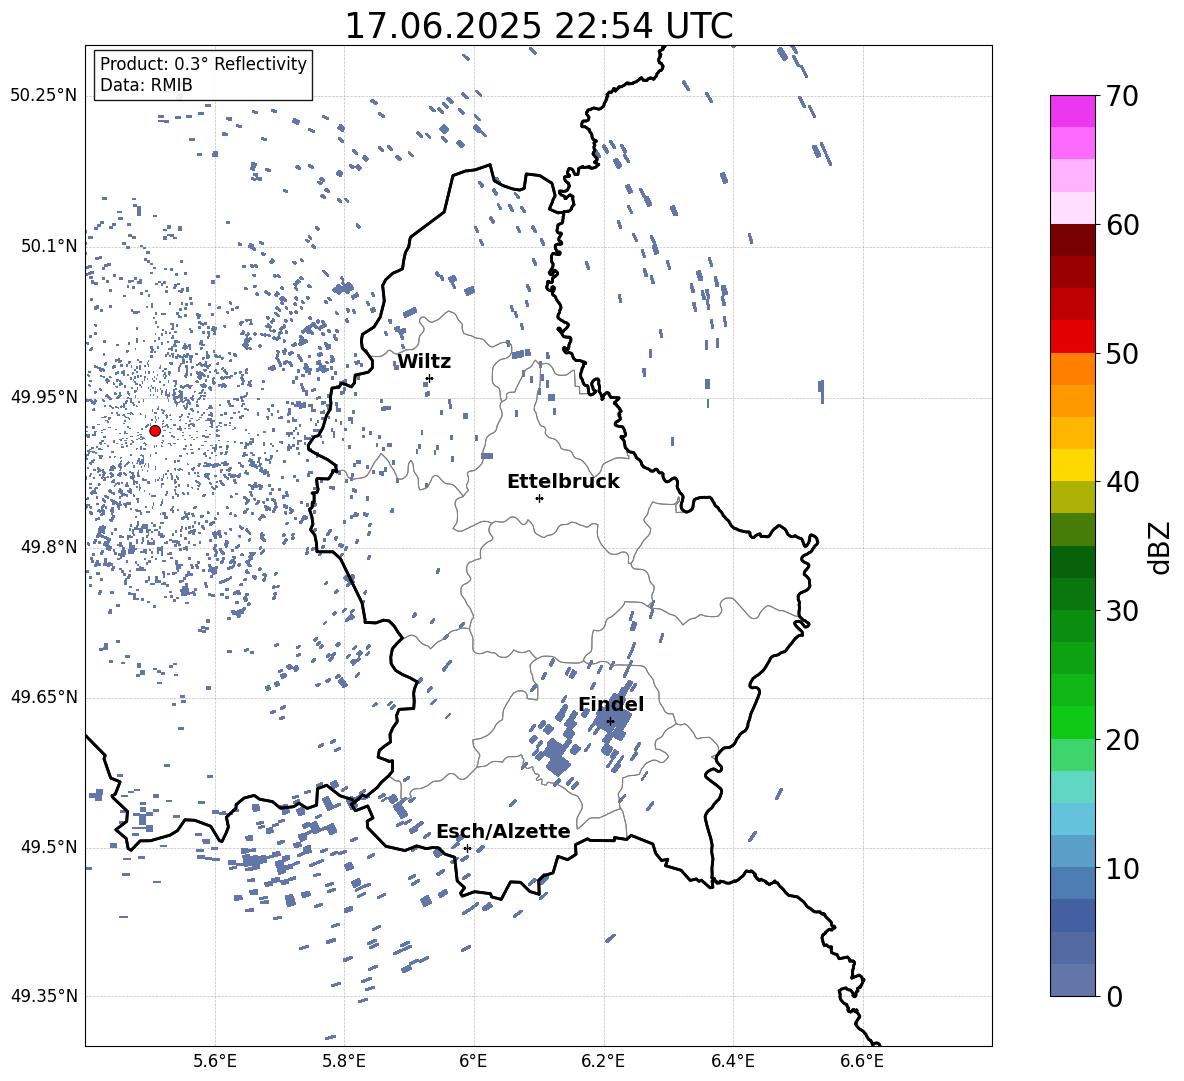Image resolution: width=1184 pixels, height=1081 pixels.
Task: Click the 10 colorbar tick label
Action: pos(1123,868)
